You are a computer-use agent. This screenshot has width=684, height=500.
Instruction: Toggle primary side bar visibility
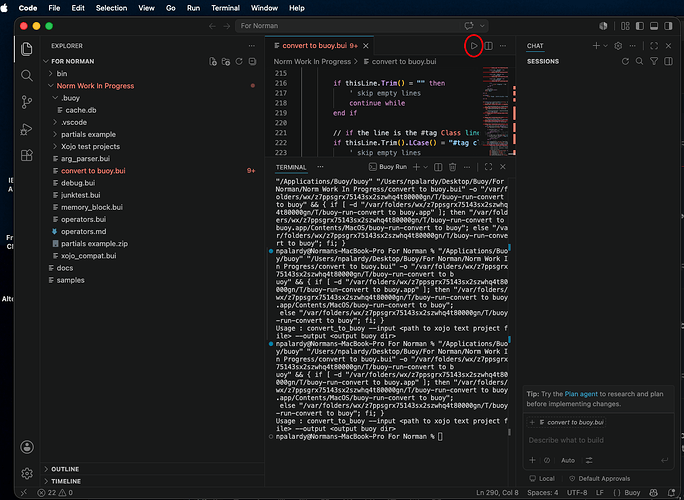[x=640, y=26]
